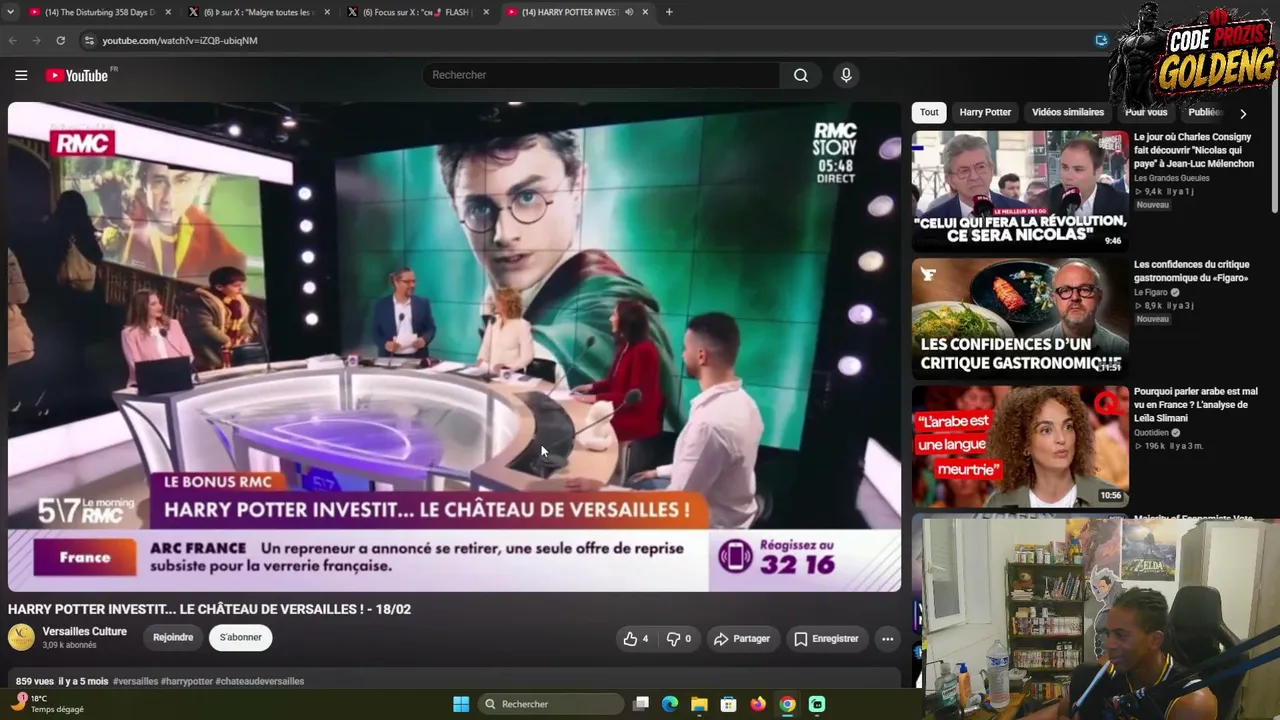Select the Tout filter chip

(929, 112)
